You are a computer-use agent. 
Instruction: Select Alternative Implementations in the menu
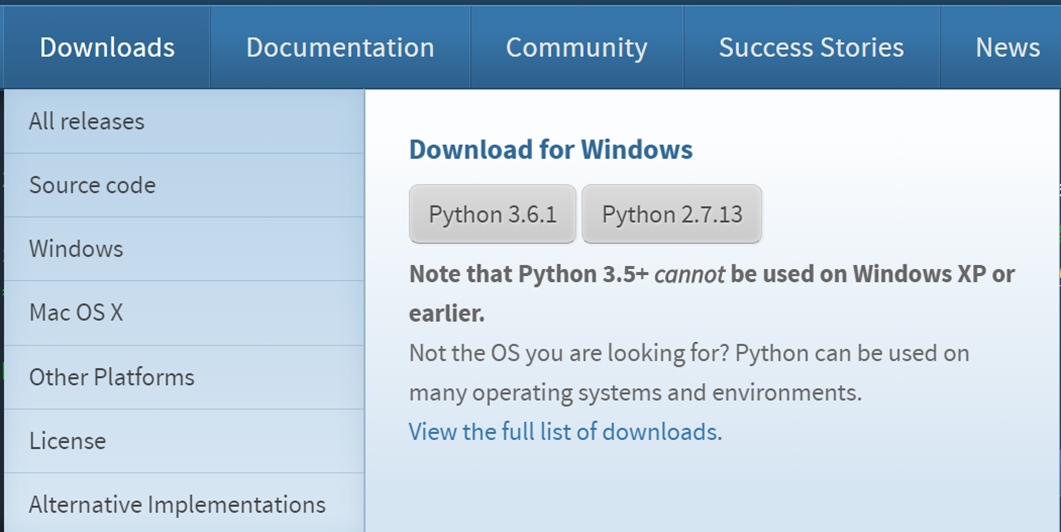click(x=184, y=504)
